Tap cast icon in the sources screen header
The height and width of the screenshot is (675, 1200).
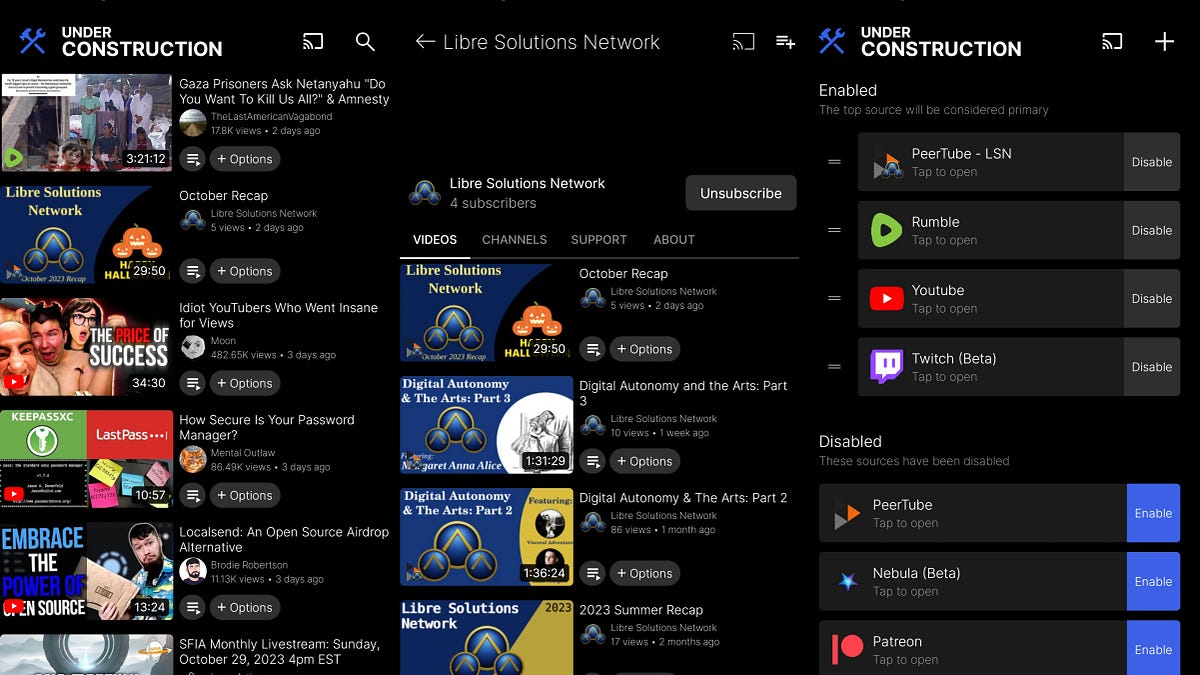(1112, 41)
